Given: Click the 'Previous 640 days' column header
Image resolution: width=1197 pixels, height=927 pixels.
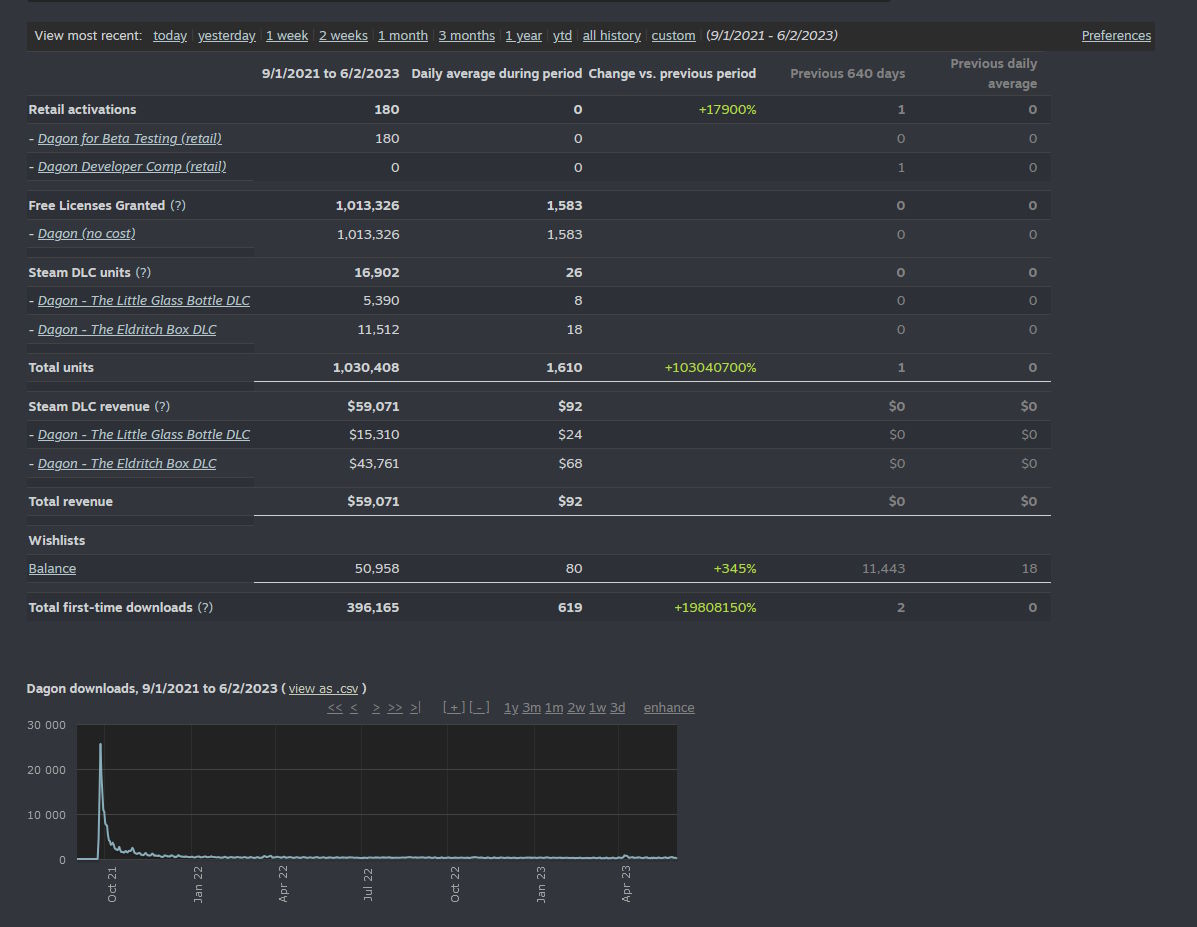Looking at the screenshot, I should (x=847, y=74).
